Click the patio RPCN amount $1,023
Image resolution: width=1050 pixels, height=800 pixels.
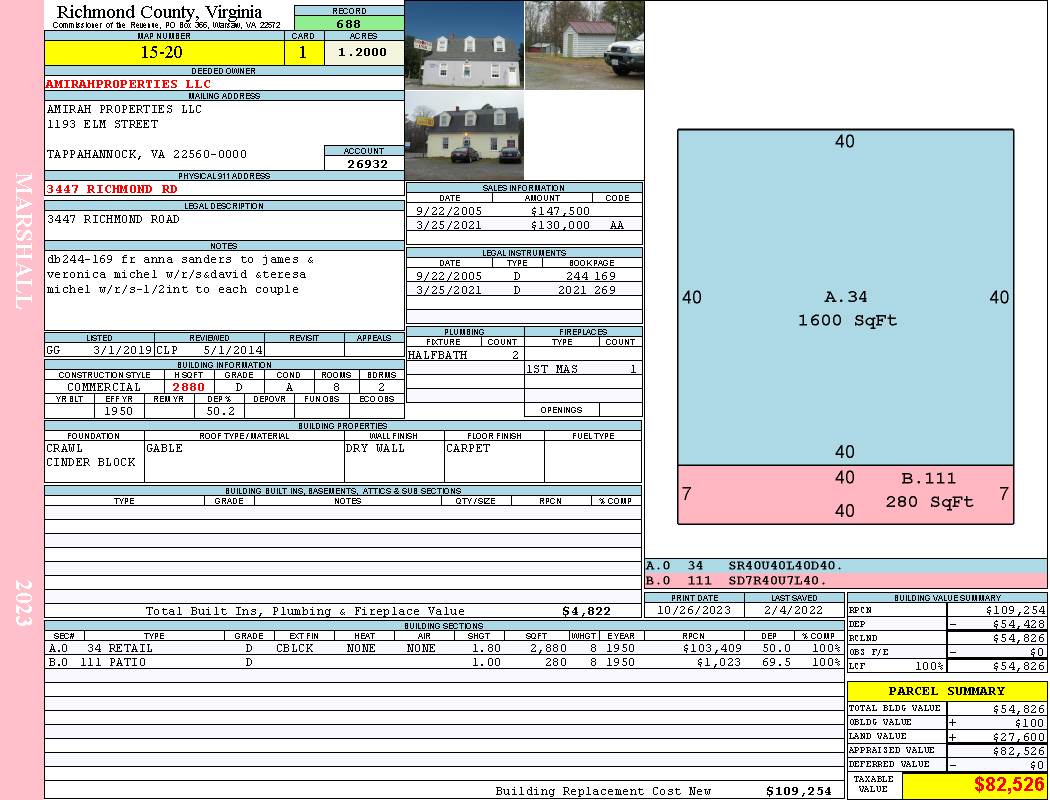719,662
